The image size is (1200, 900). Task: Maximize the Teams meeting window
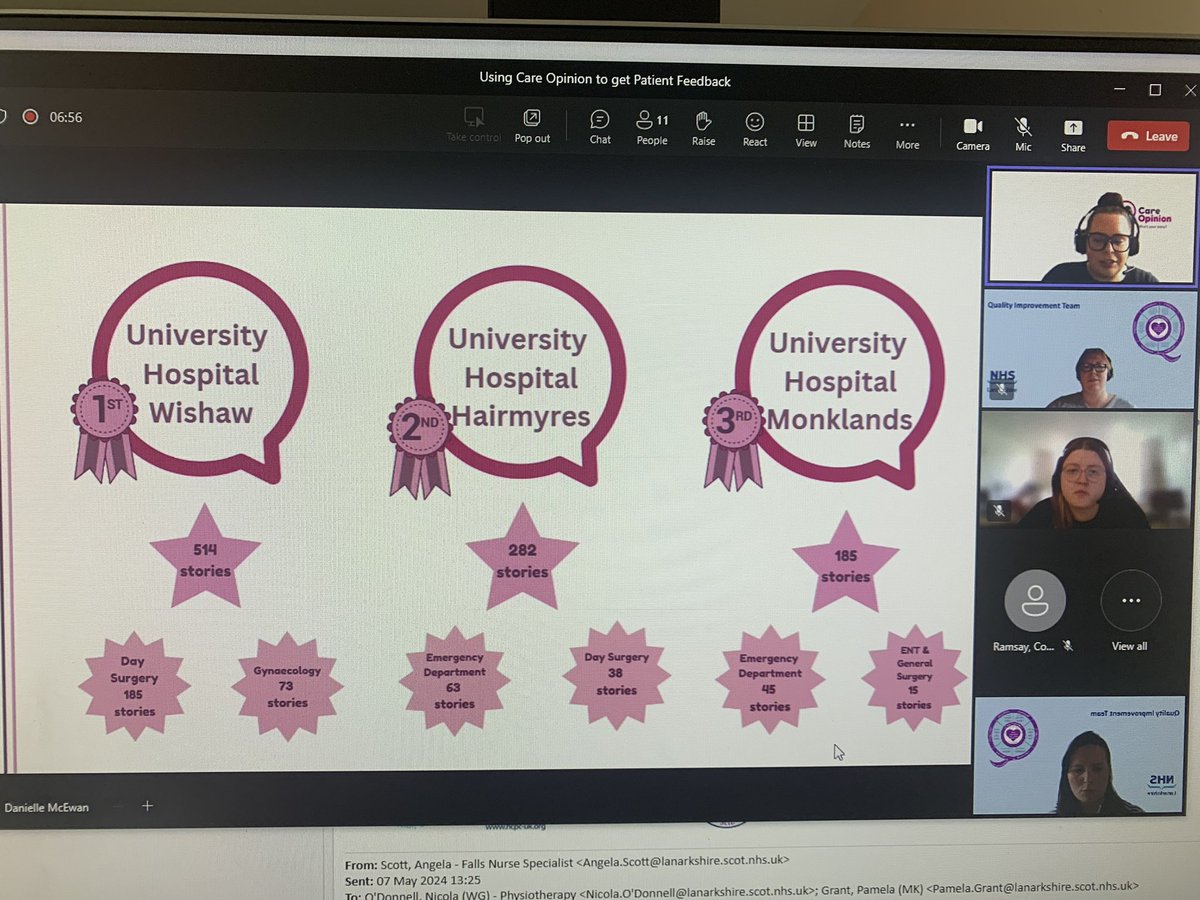[1155, 90]
